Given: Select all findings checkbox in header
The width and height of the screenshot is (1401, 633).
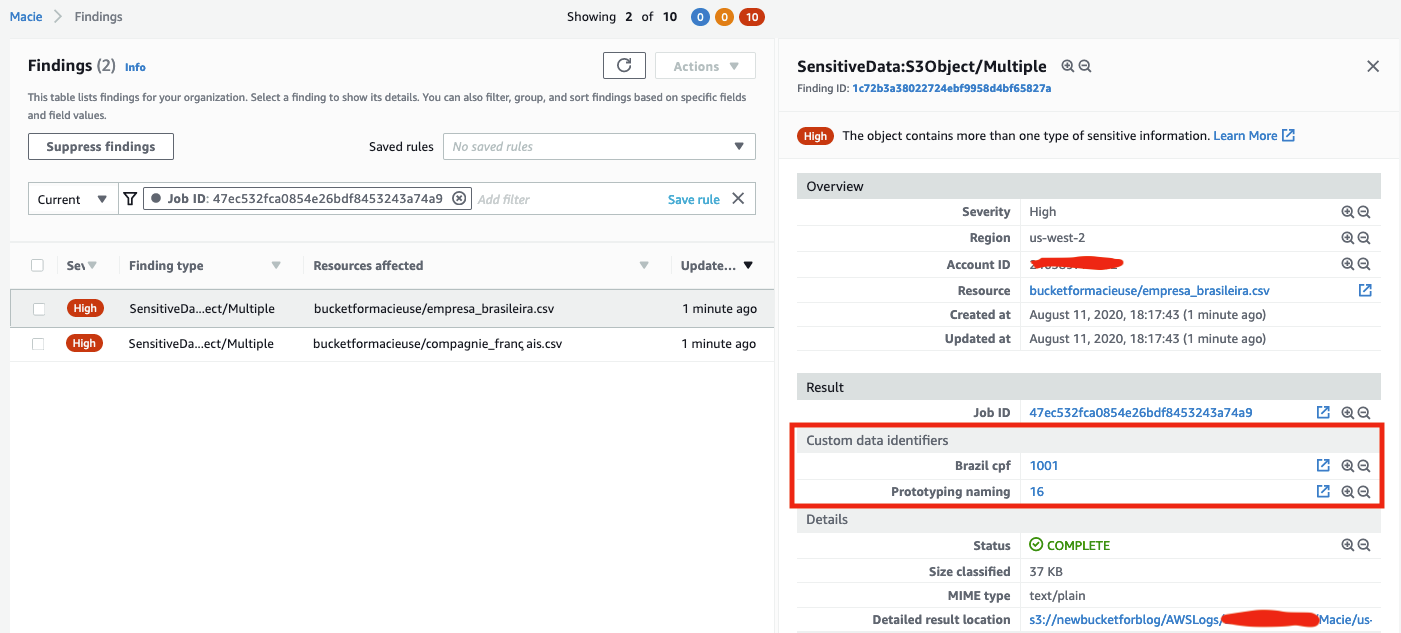Looking at the screenshot, I should pos(37,265).
